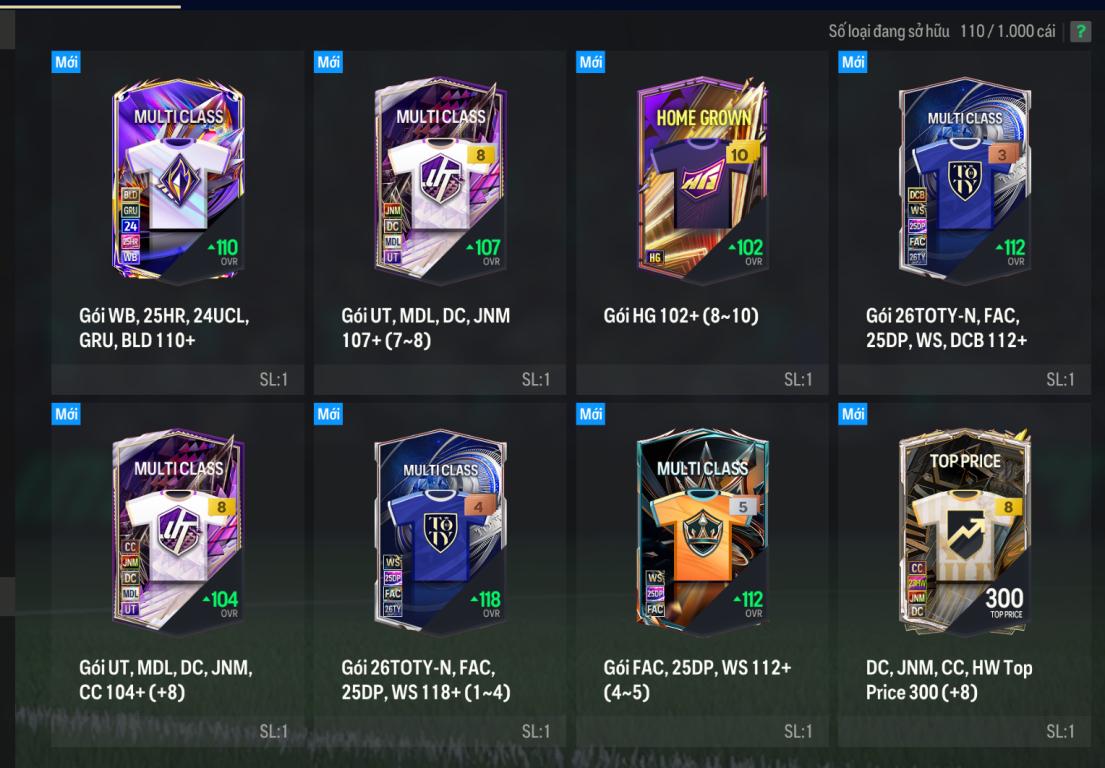
Task: Select the Top Price 300 pack card
Action: [964, 574]
